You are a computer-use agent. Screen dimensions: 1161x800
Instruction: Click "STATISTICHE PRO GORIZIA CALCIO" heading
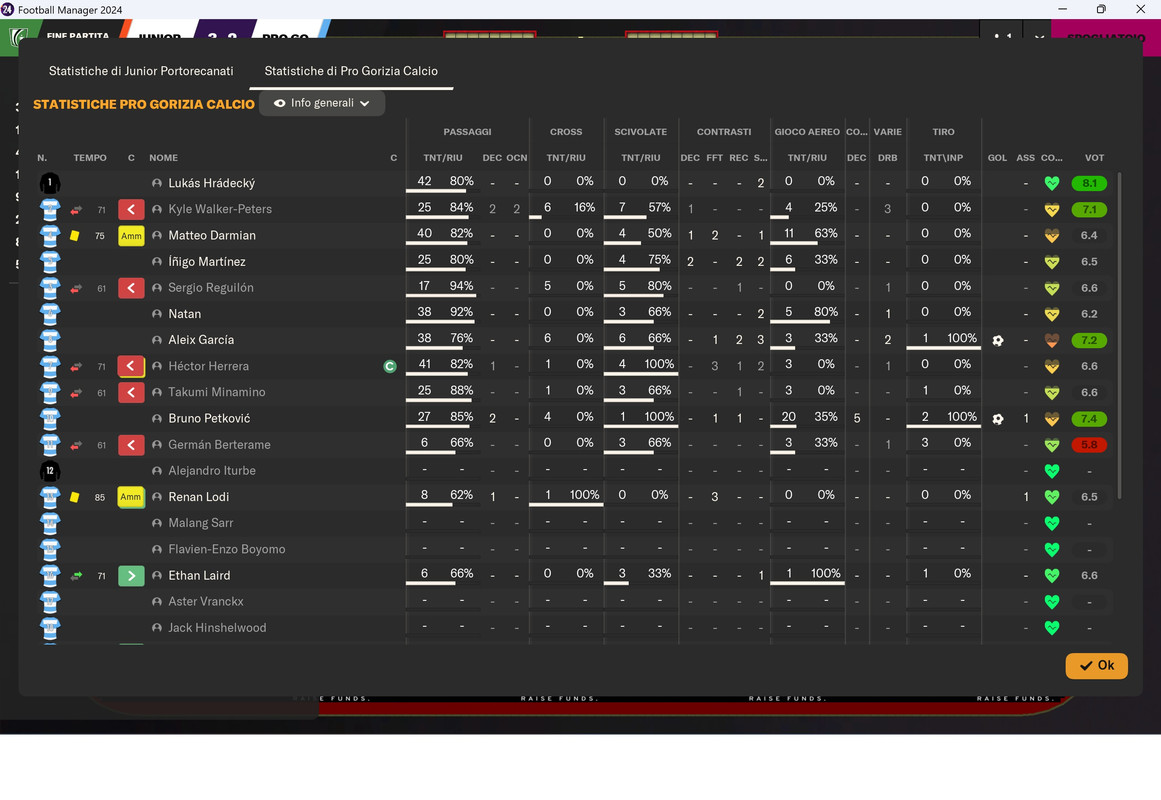[144, 104]
